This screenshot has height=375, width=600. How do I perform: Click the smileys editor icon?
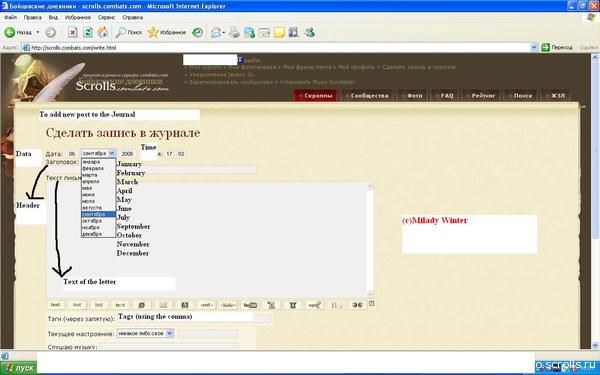357,305
